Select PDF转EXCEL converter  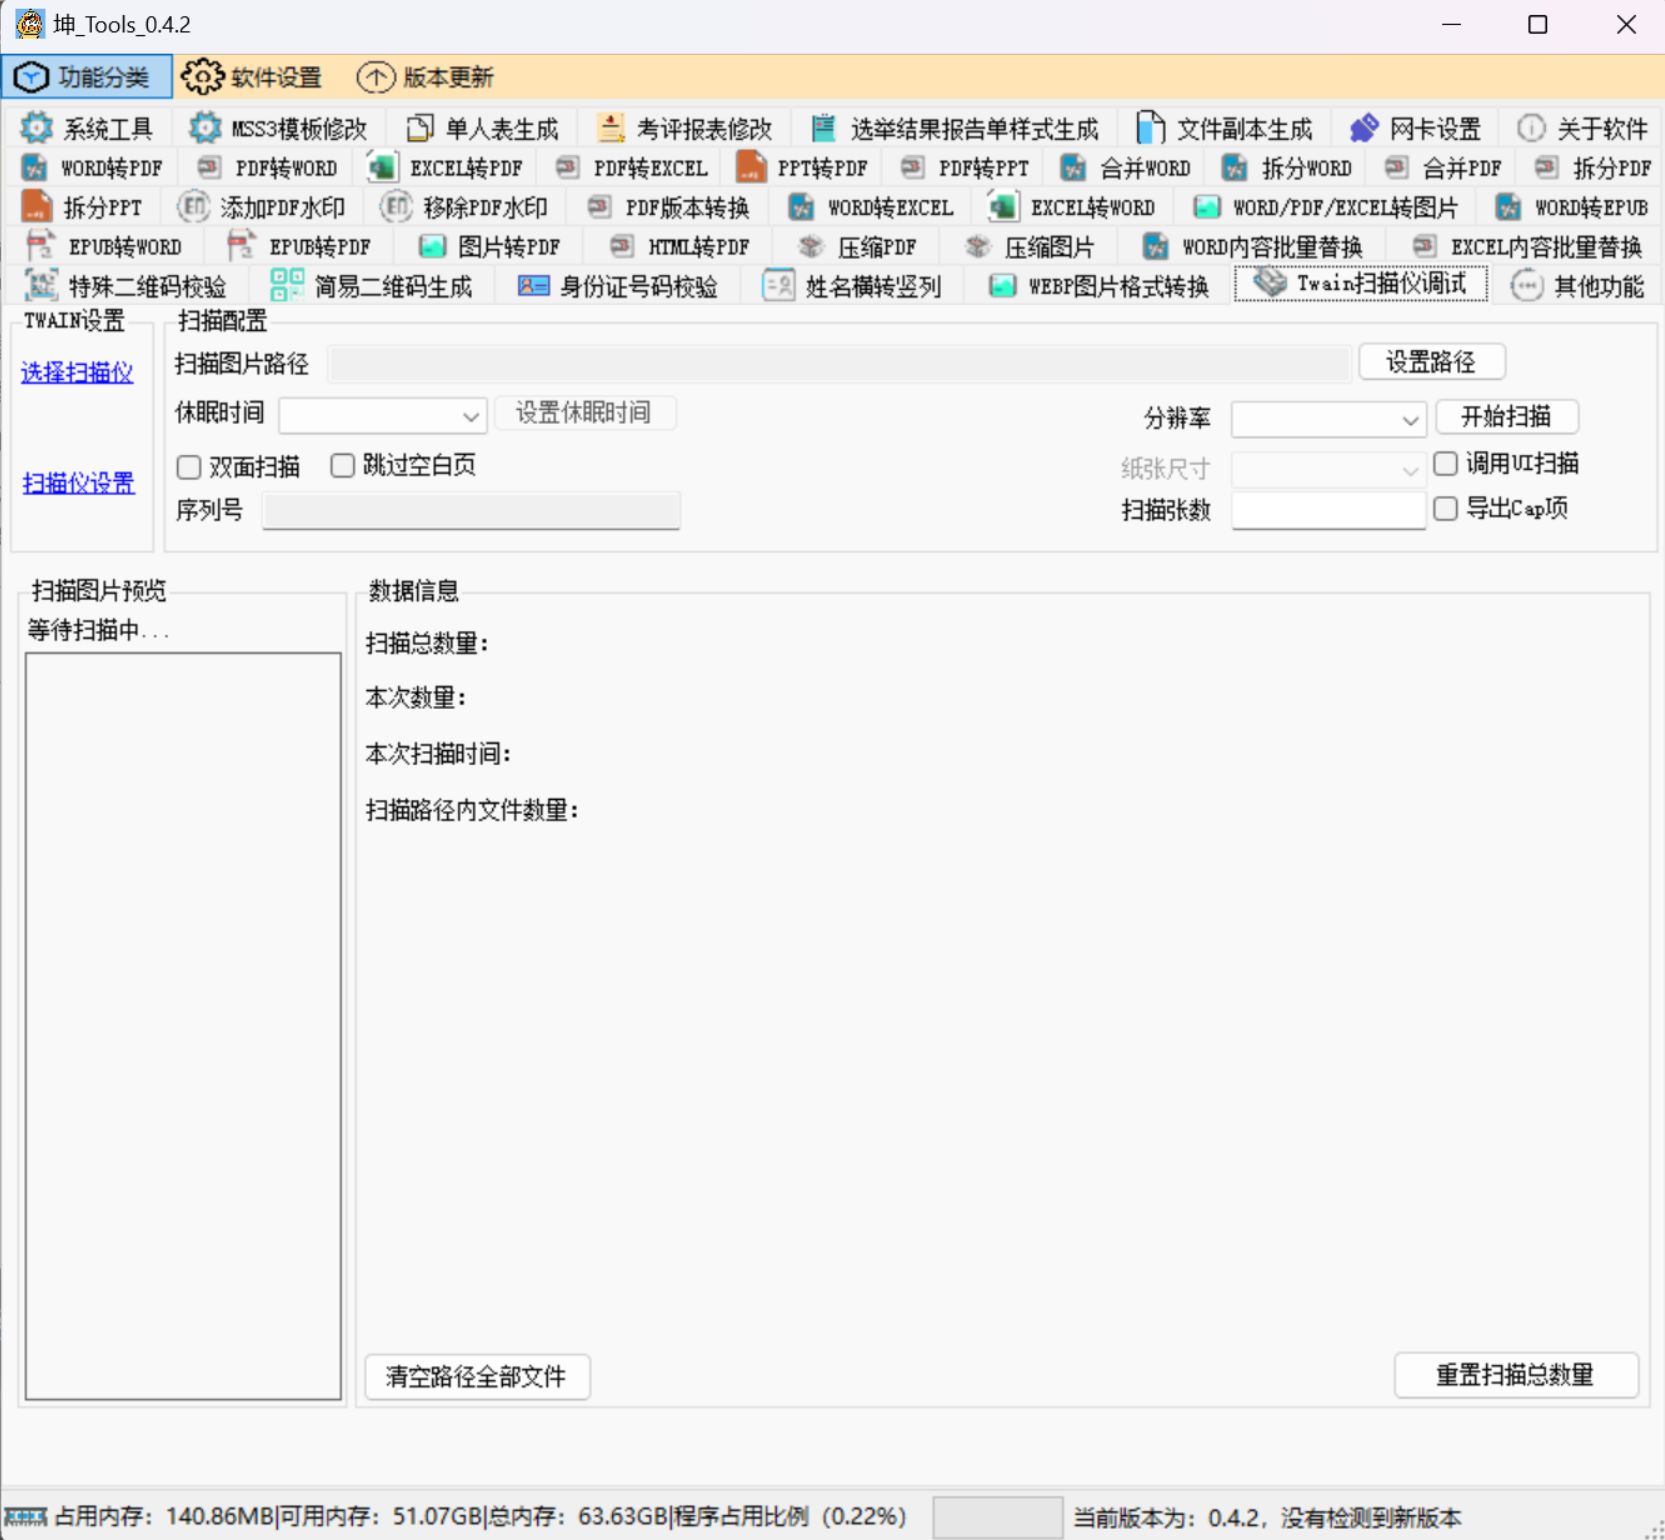(x=631, y=167)
